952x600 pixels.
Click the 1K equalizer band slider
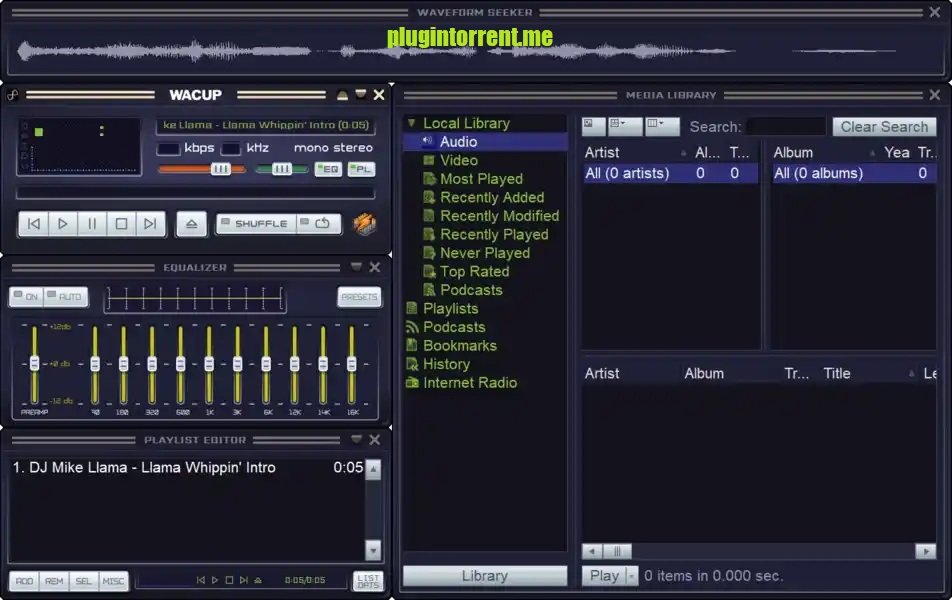point(209,364)
